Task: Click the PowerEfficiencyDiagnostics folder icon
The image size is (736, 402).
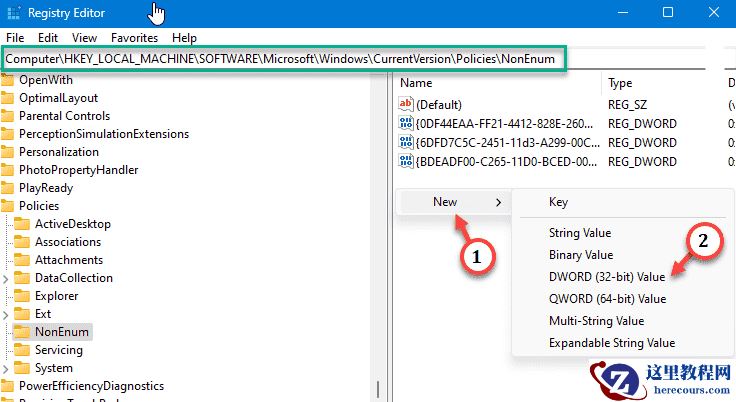Action: (7, 386)
